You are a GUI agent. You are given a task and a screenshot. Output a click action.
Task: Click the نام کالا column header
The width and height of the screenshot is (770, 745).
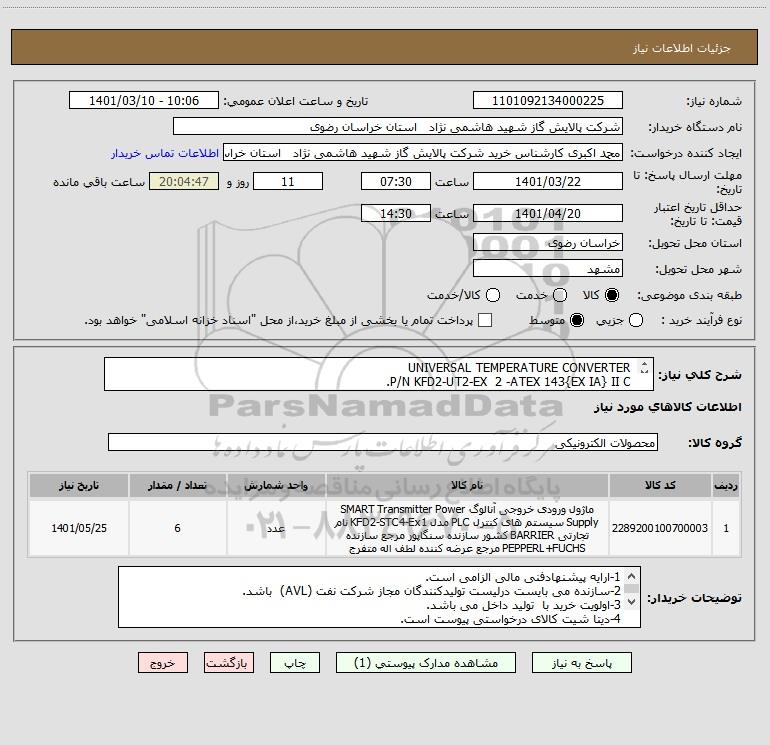coord(467,485)
